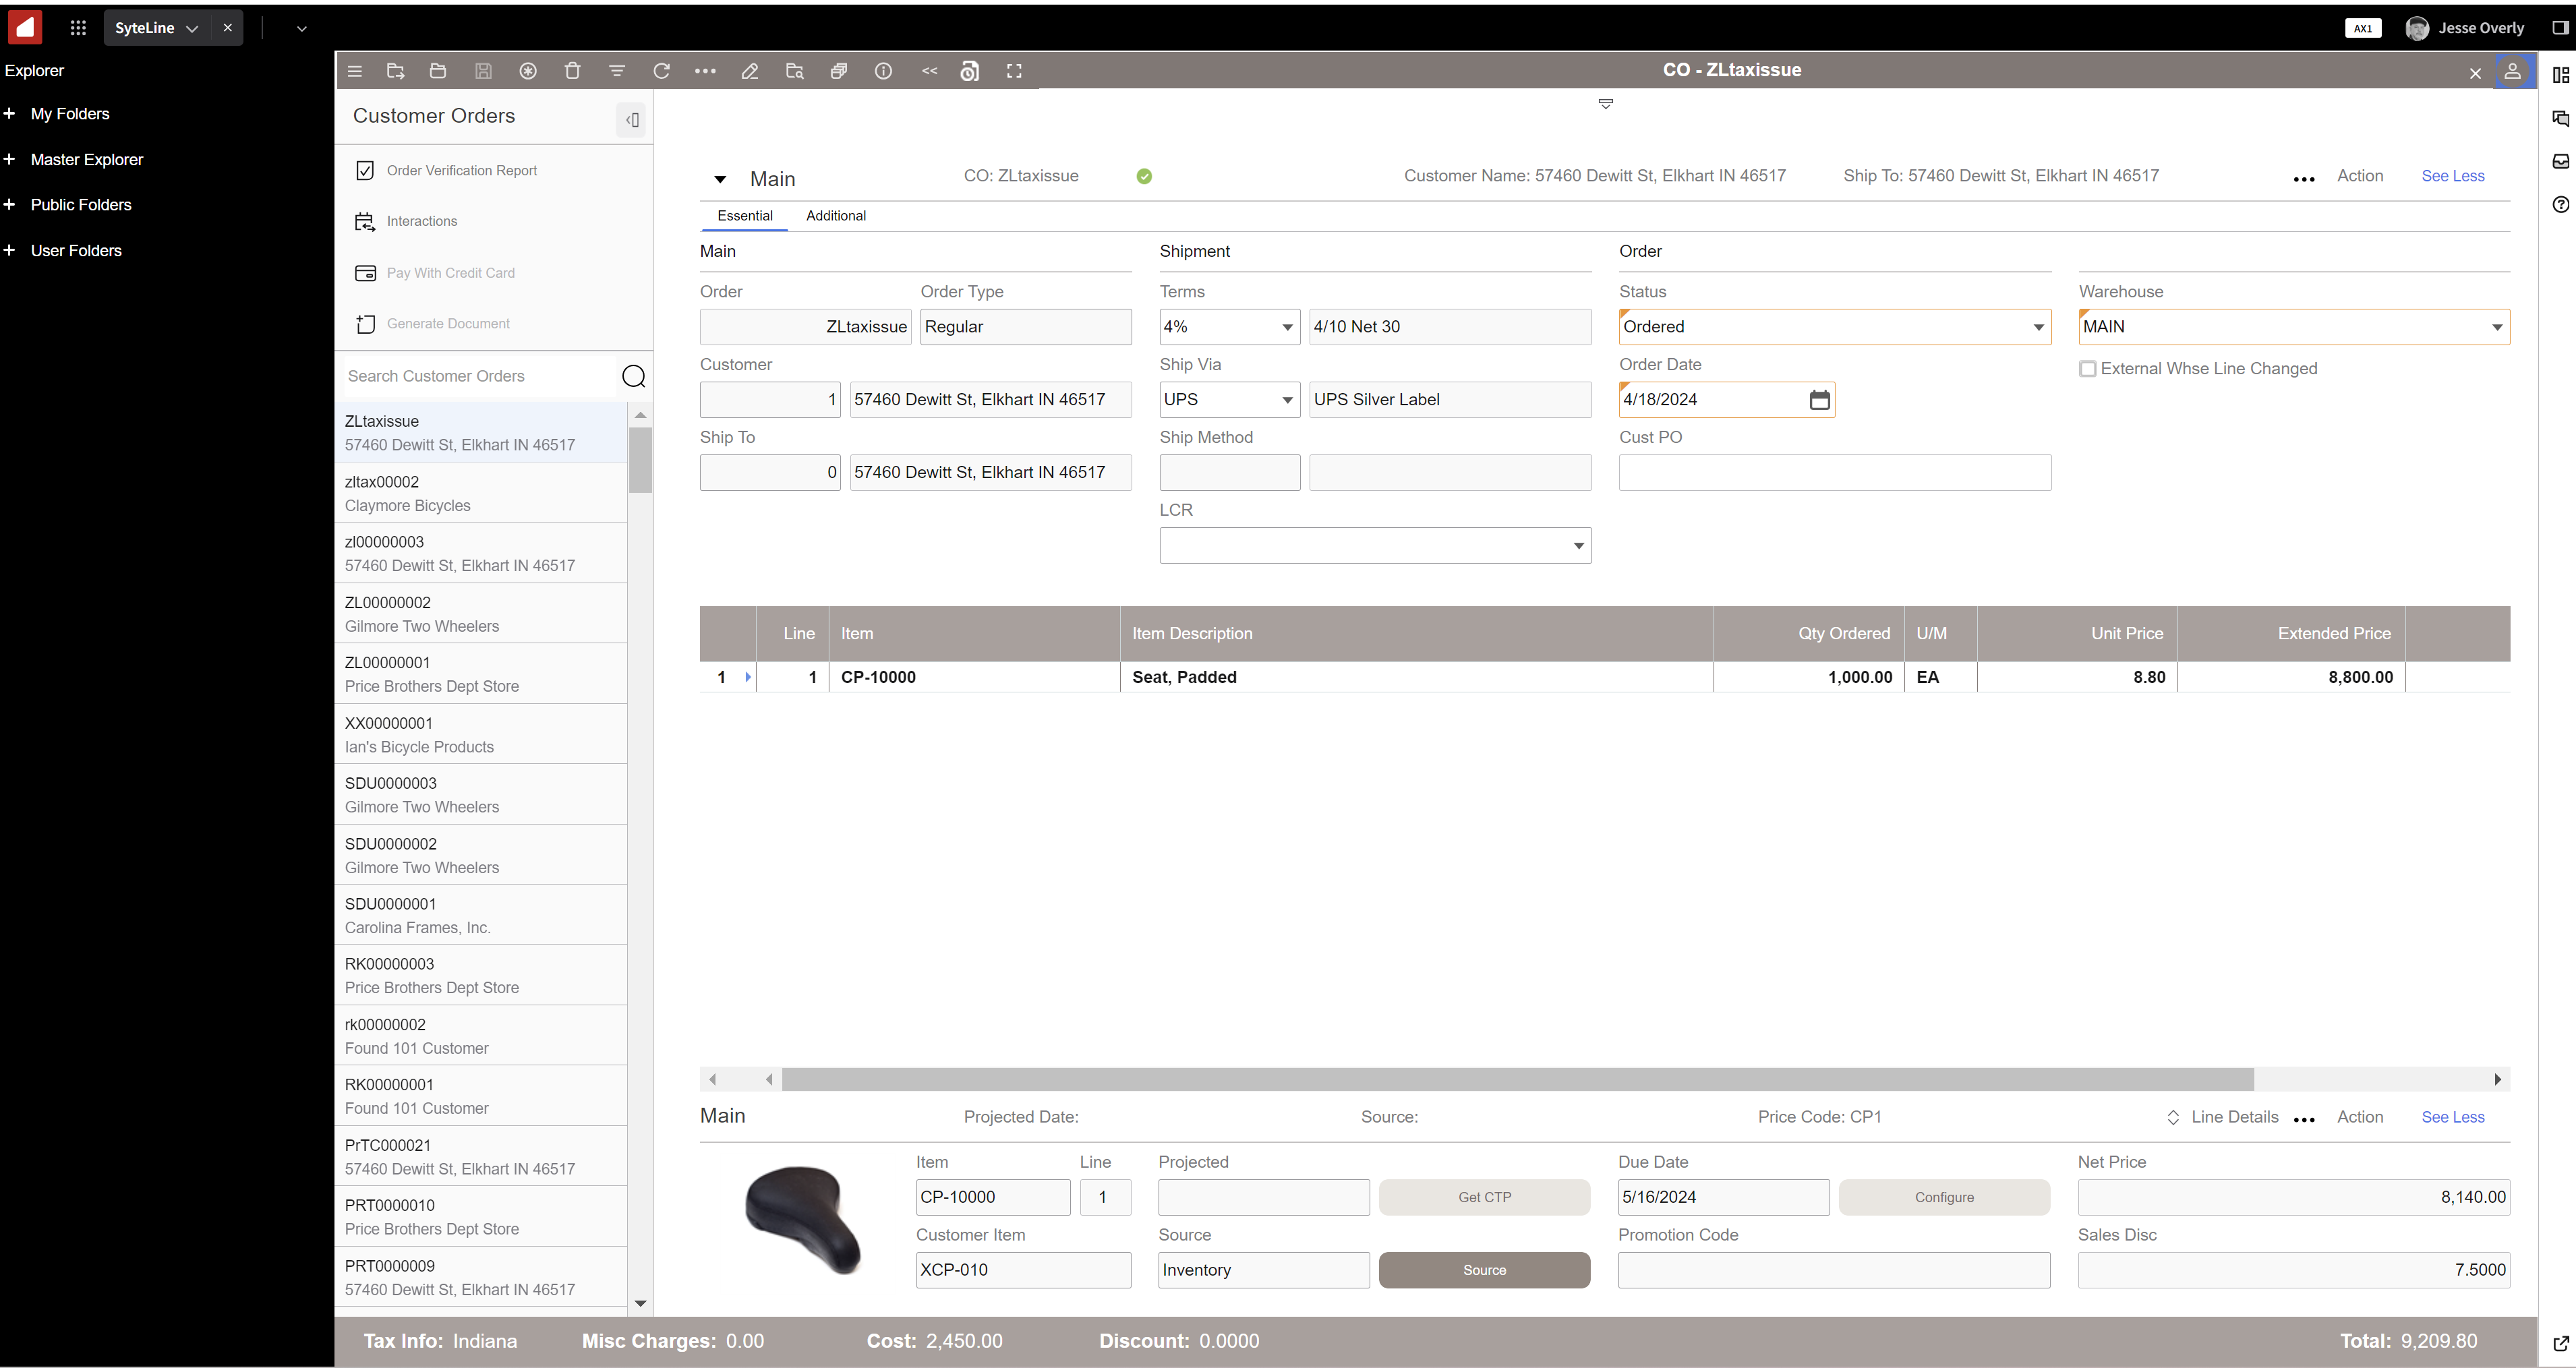Viewport: 2576px width, 1368px height.
Task: Click See Less link in order header
Action: click(x=2452, y=176)
